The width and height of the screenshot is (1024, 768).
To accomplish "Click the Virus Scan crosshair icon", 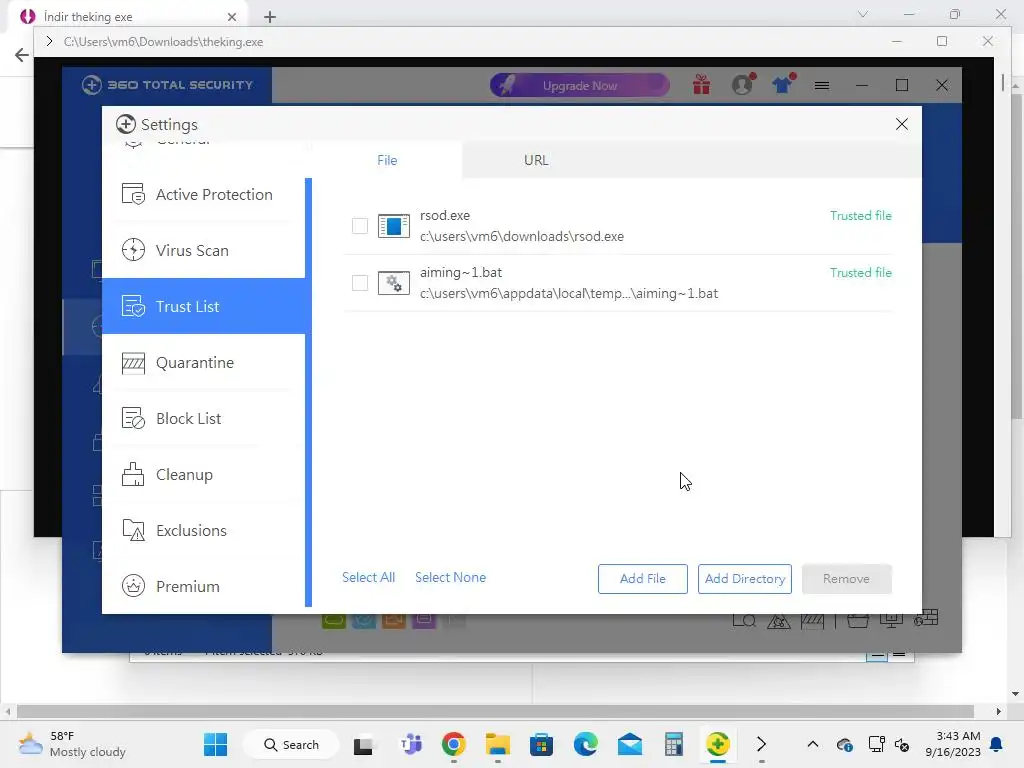I will tap(133, 250).
